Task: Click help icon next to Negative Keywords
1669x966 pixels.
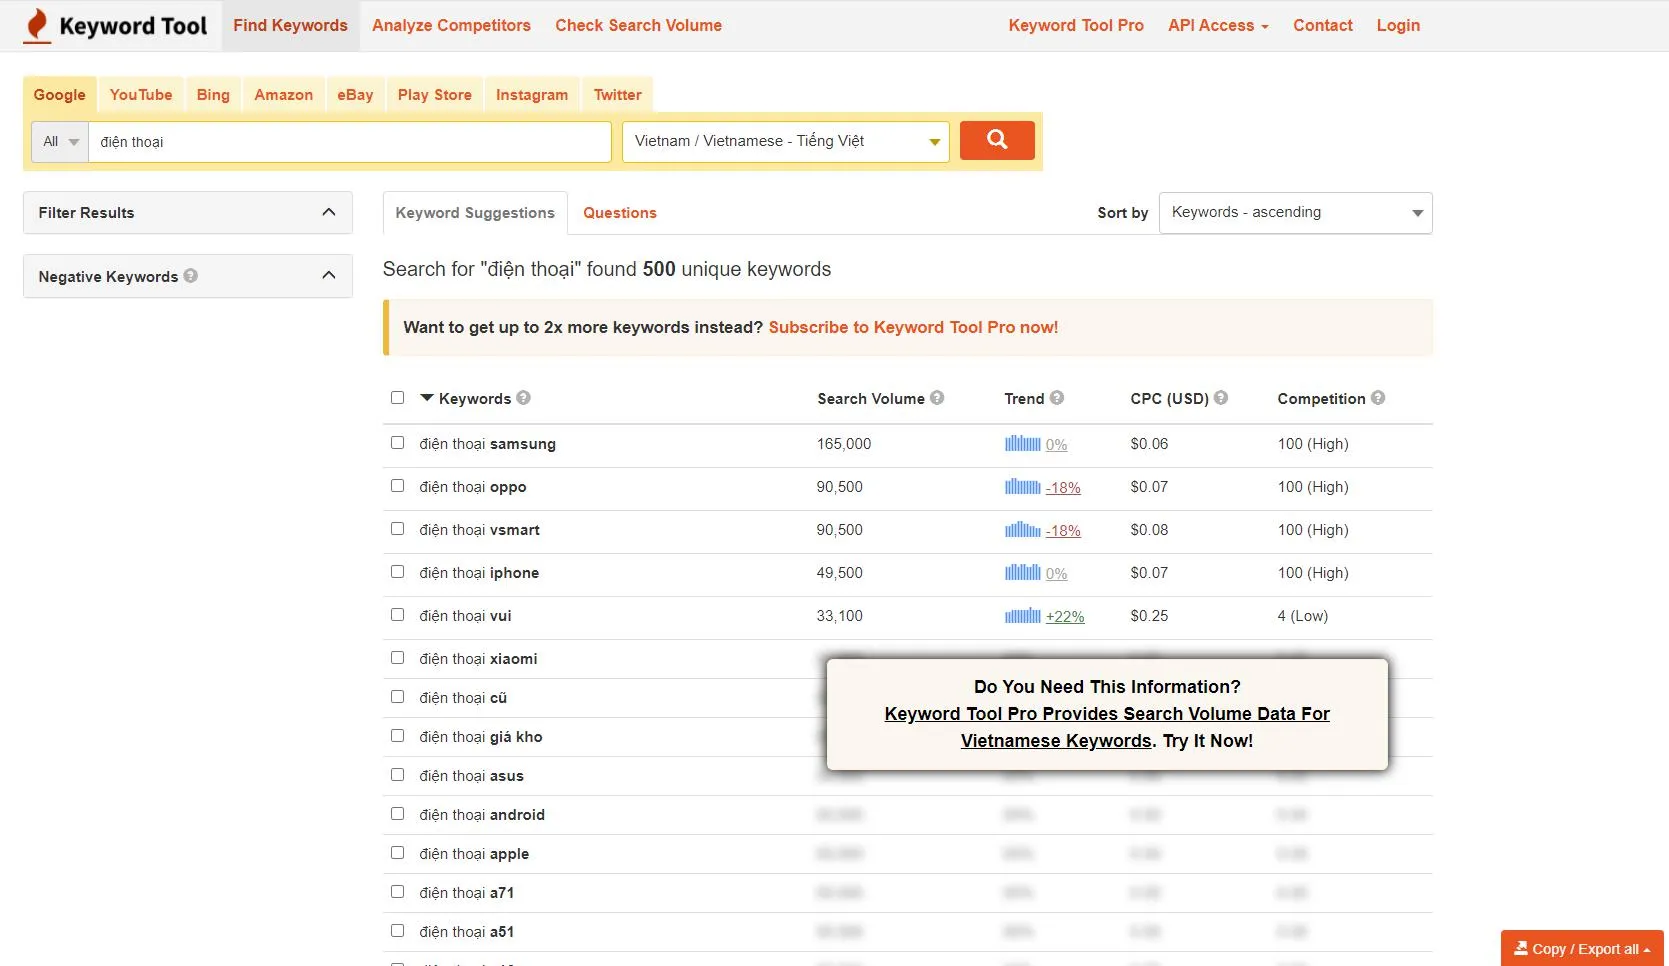Action: 191,276
